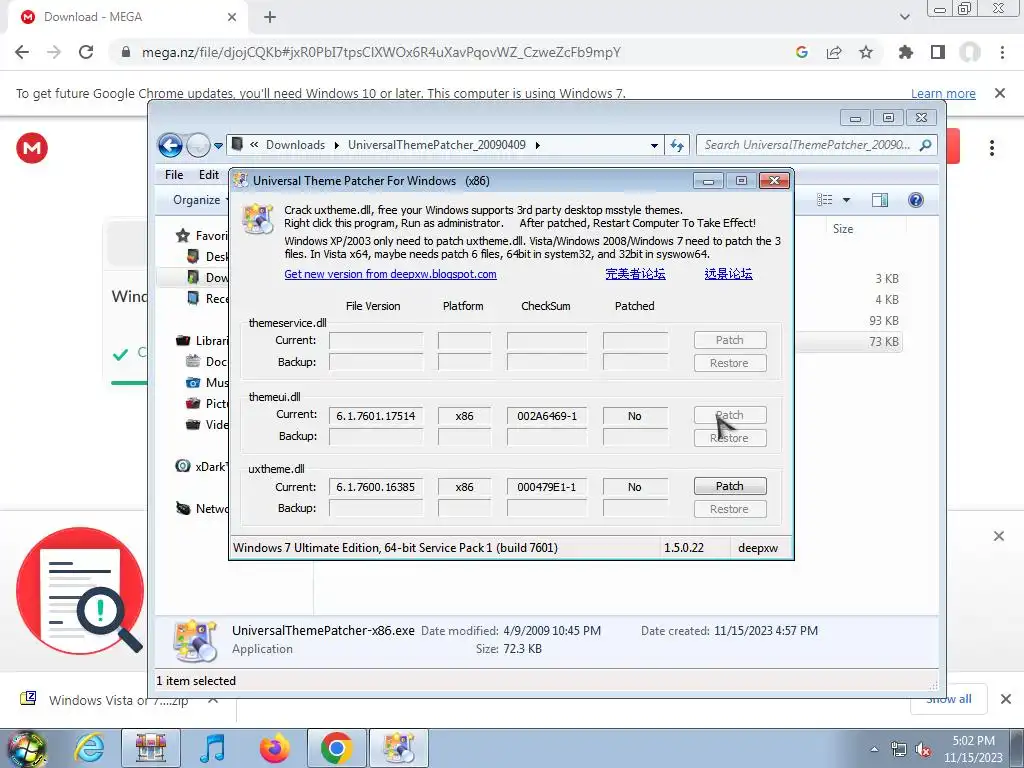Open the Chrome three-dot menu
Screen dimensions: 1024x768
point(1002,52)
